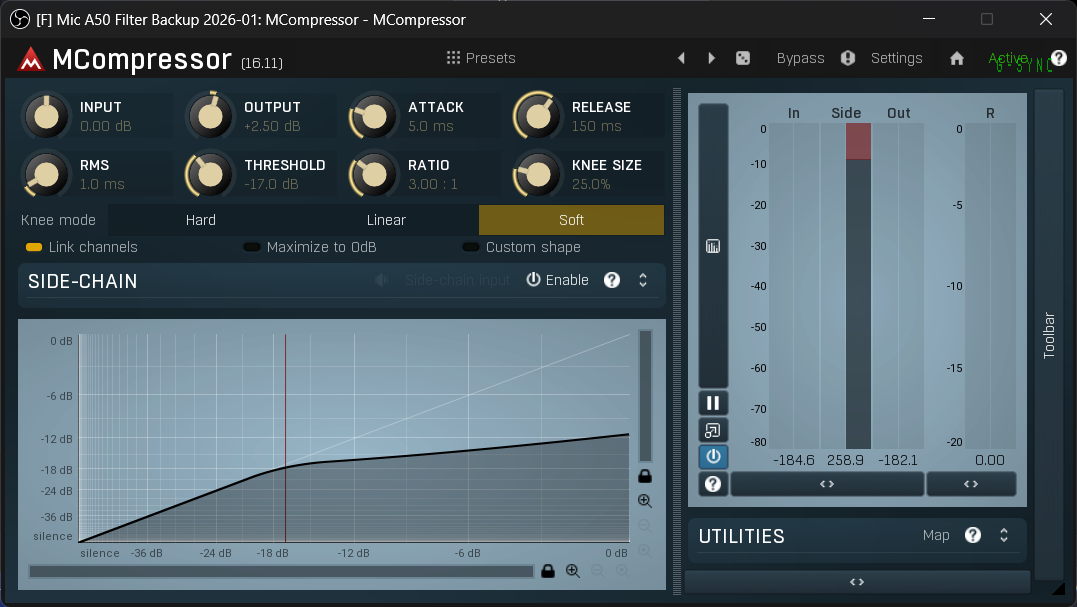Zoom in graph horizontally

tap(573, 571)
